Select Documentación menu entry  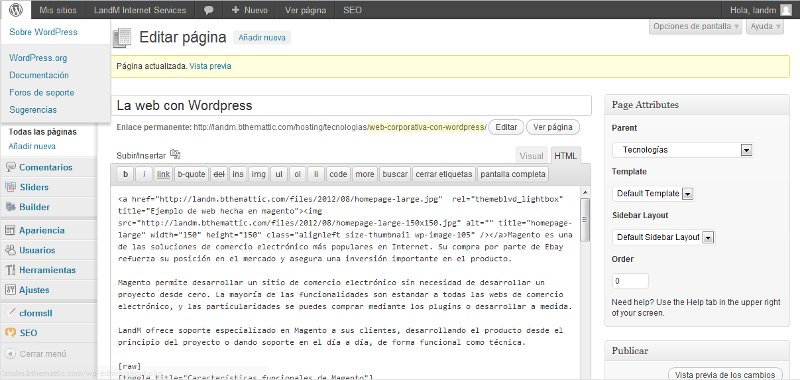click(x=39, y=75)
